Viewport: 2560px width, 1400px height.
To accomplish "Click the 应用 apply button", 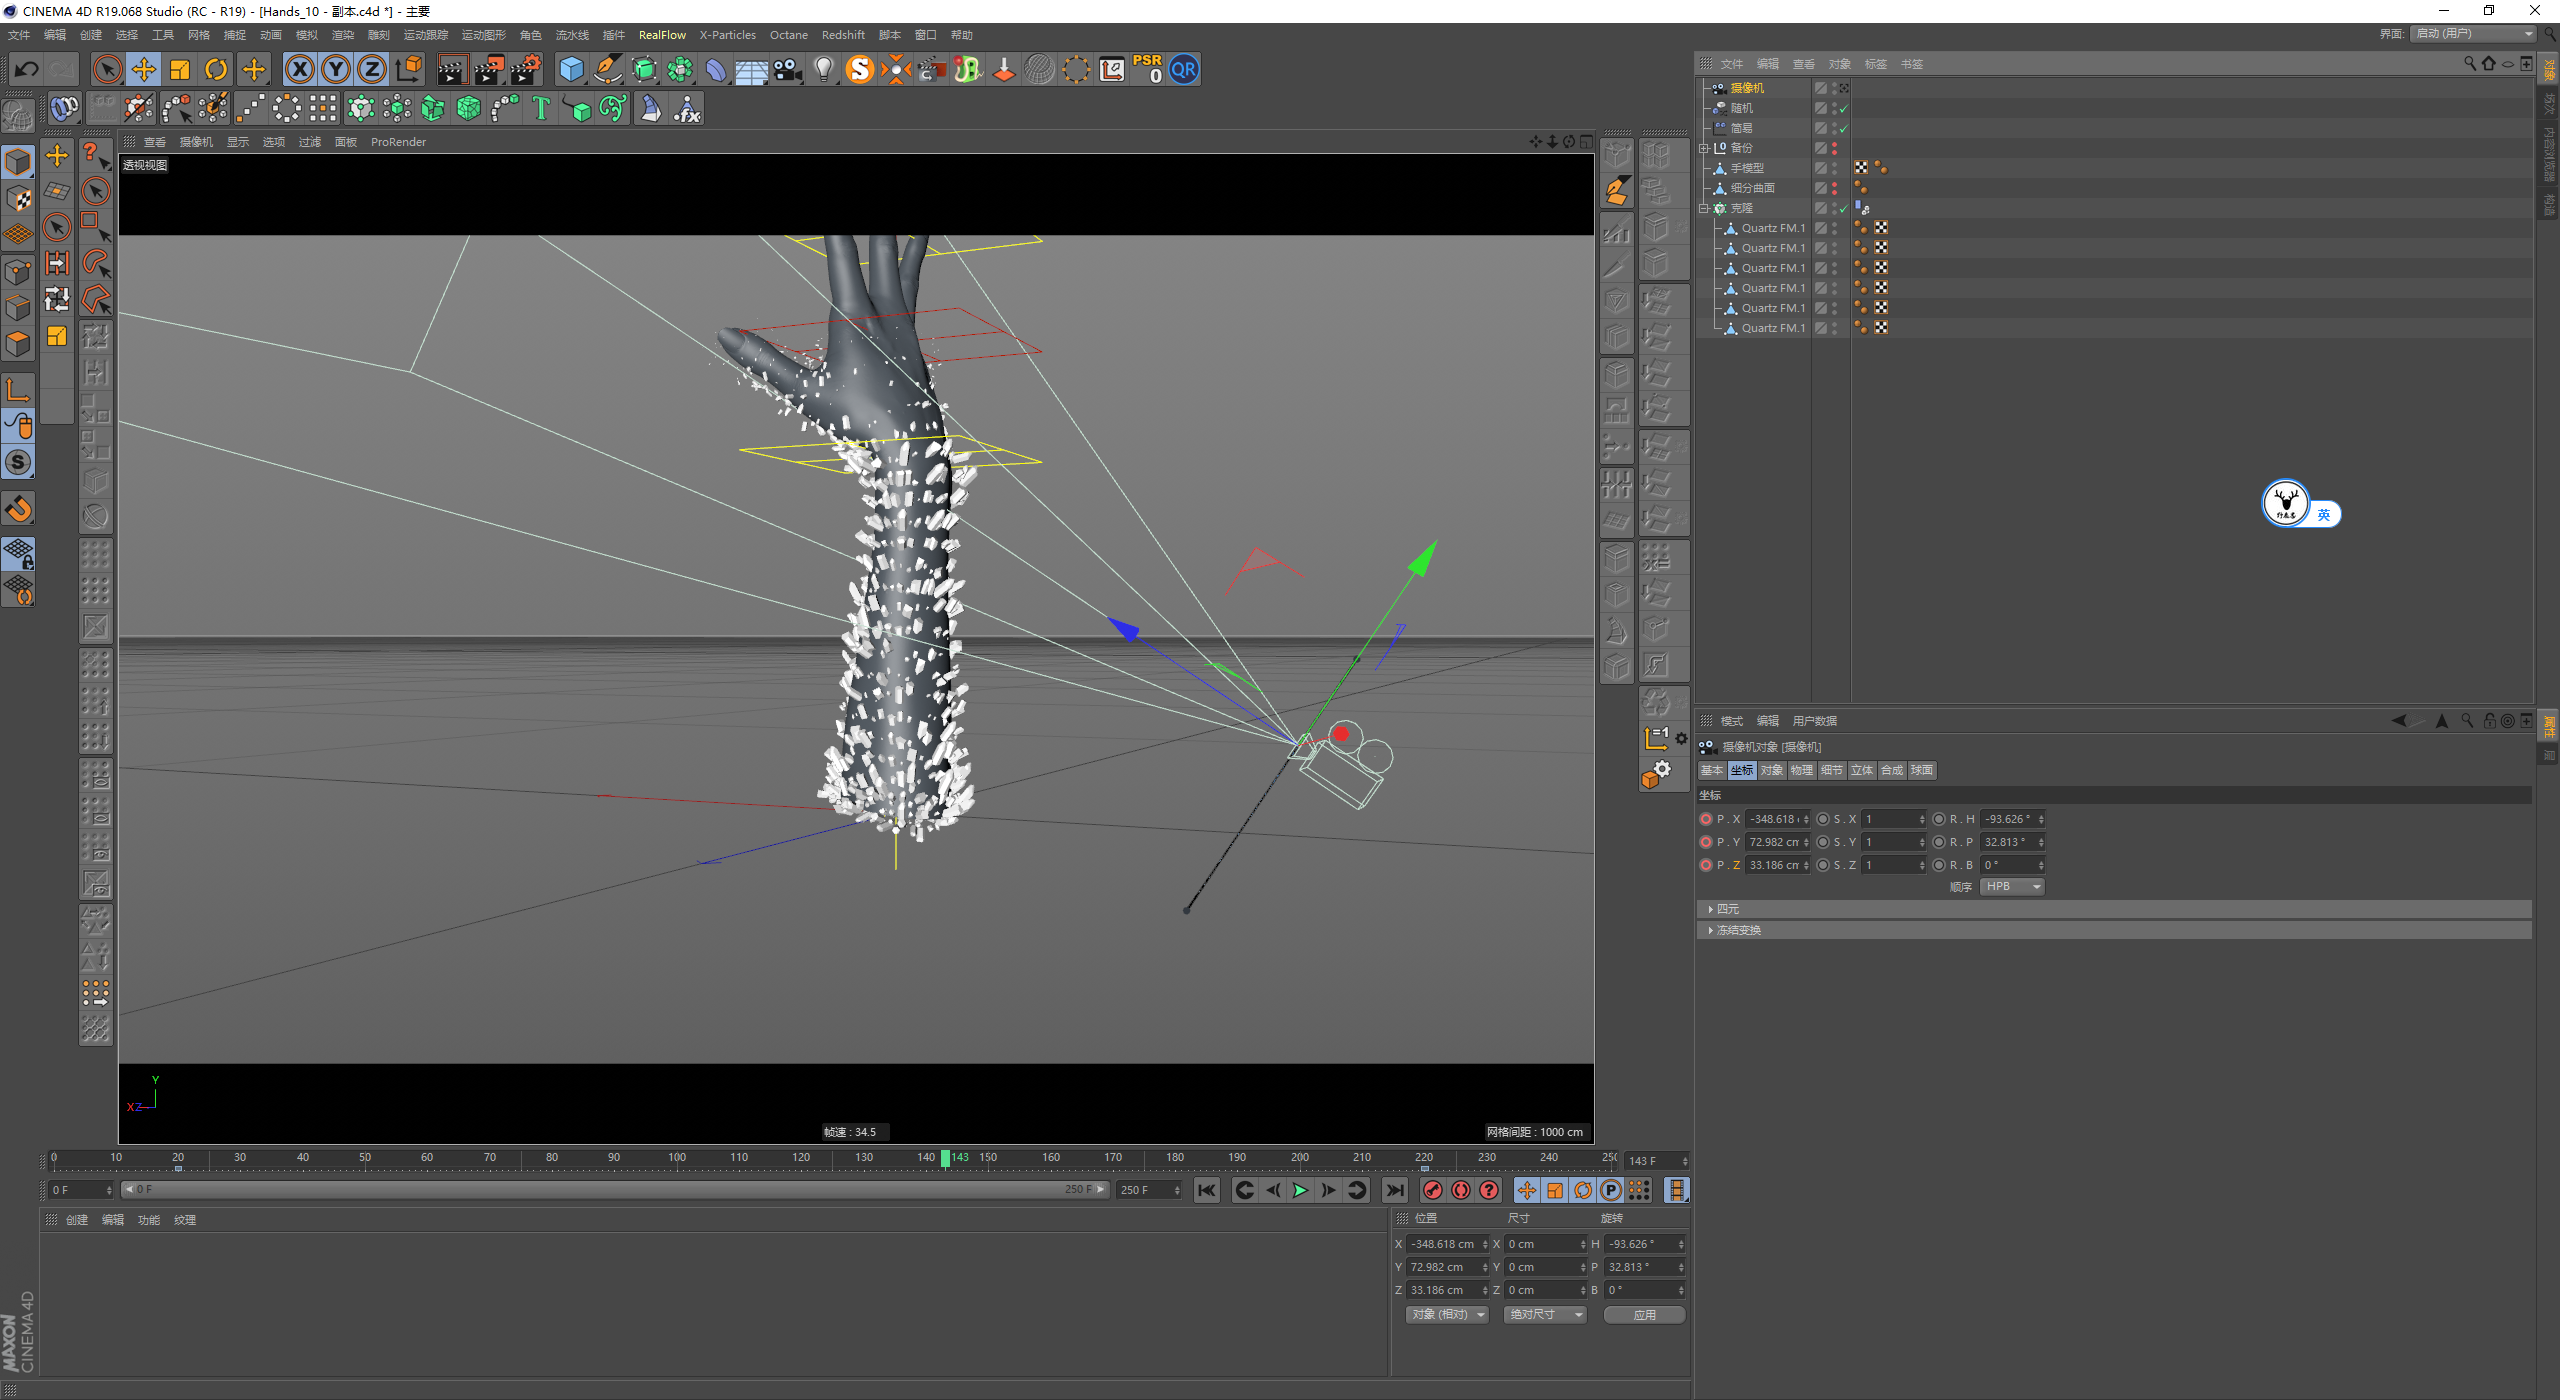I will click(x=1644, y=1315).
